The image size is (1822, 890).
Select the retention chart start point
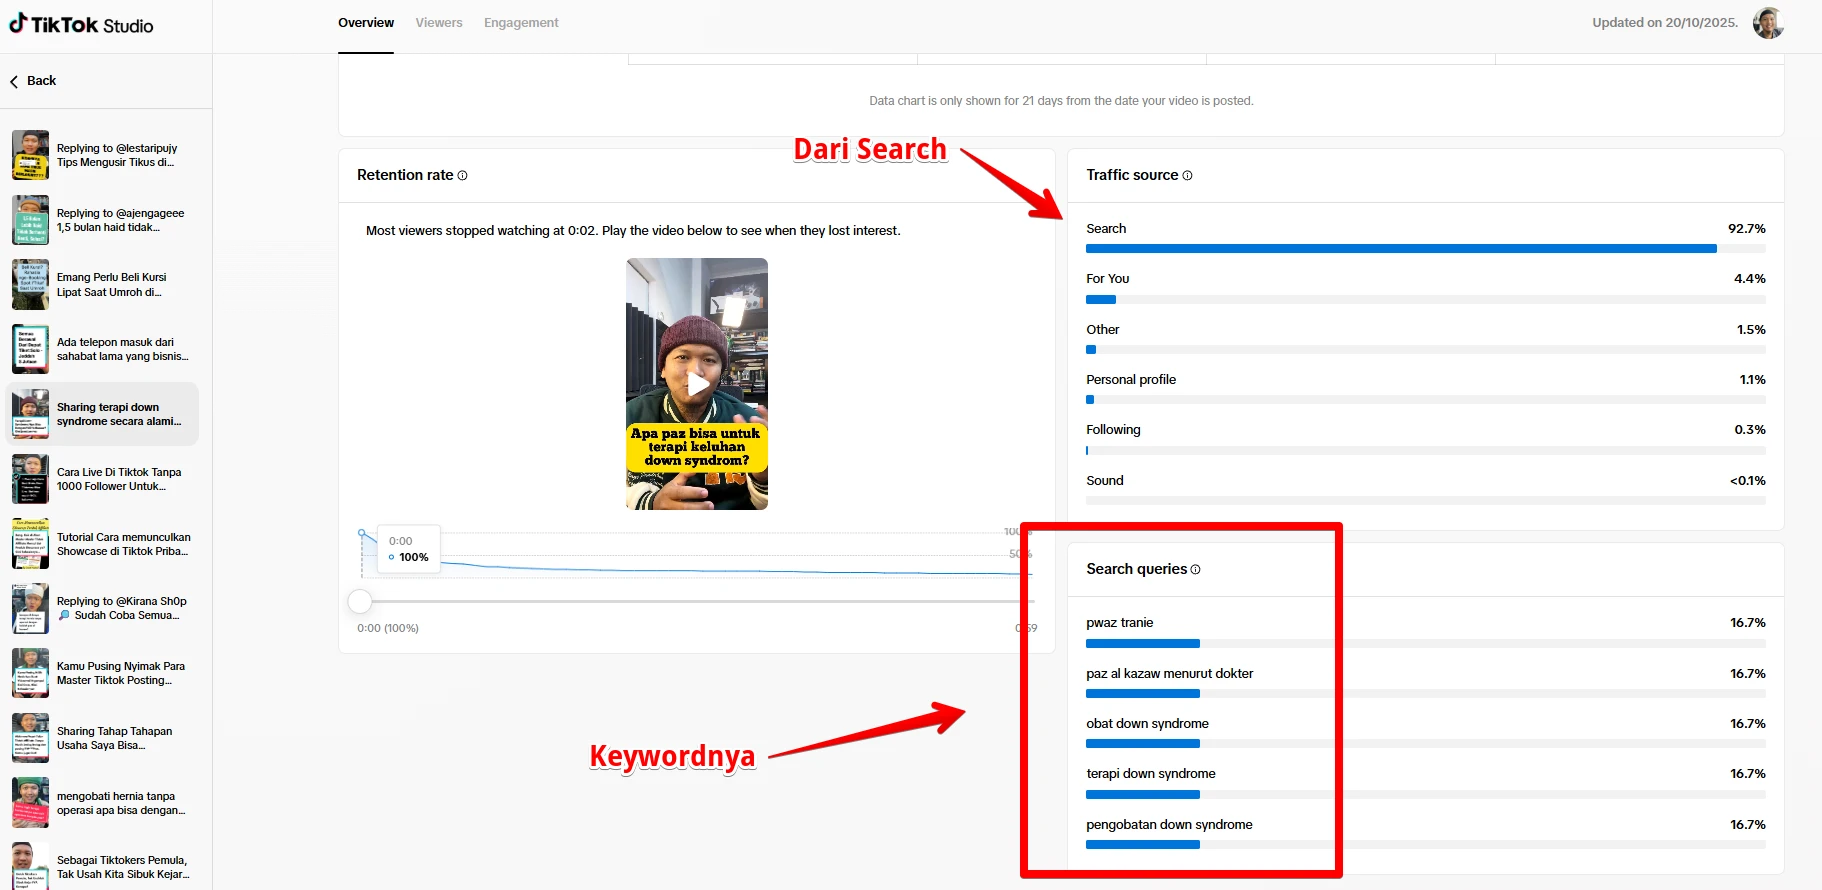click(361, 533)
